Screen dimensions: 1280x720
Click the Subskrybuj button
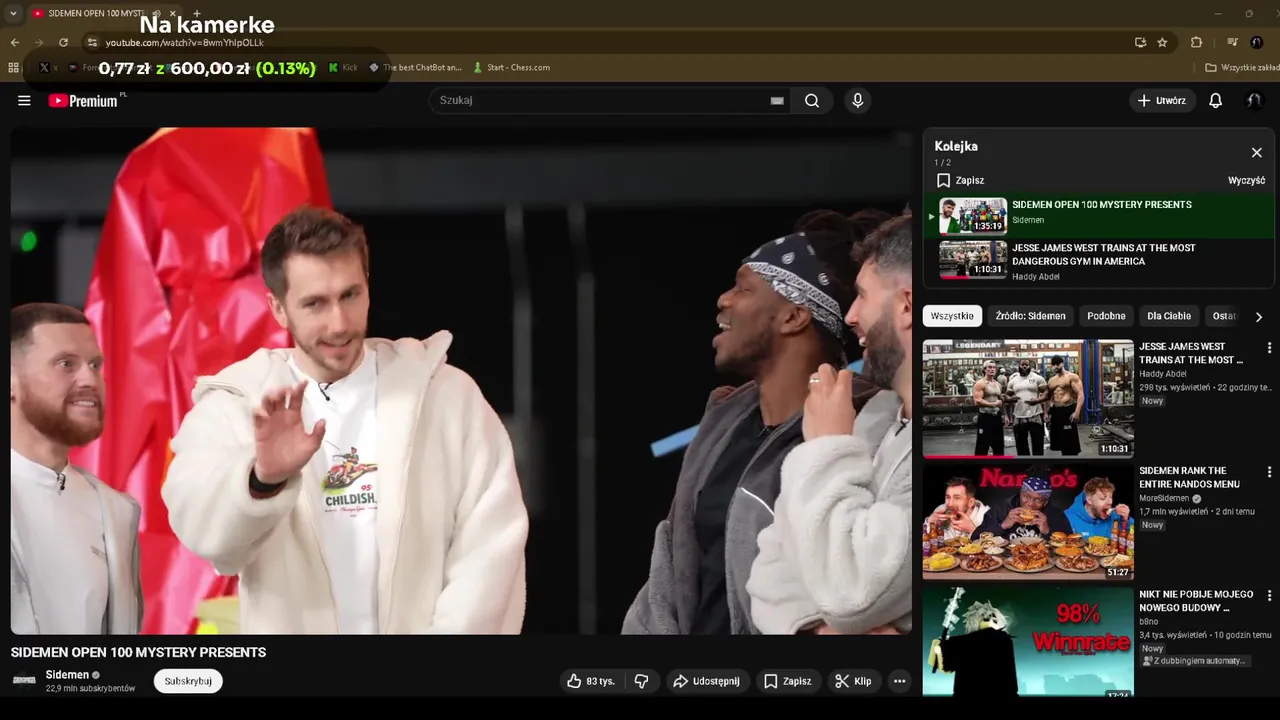[x=188, y=681]
